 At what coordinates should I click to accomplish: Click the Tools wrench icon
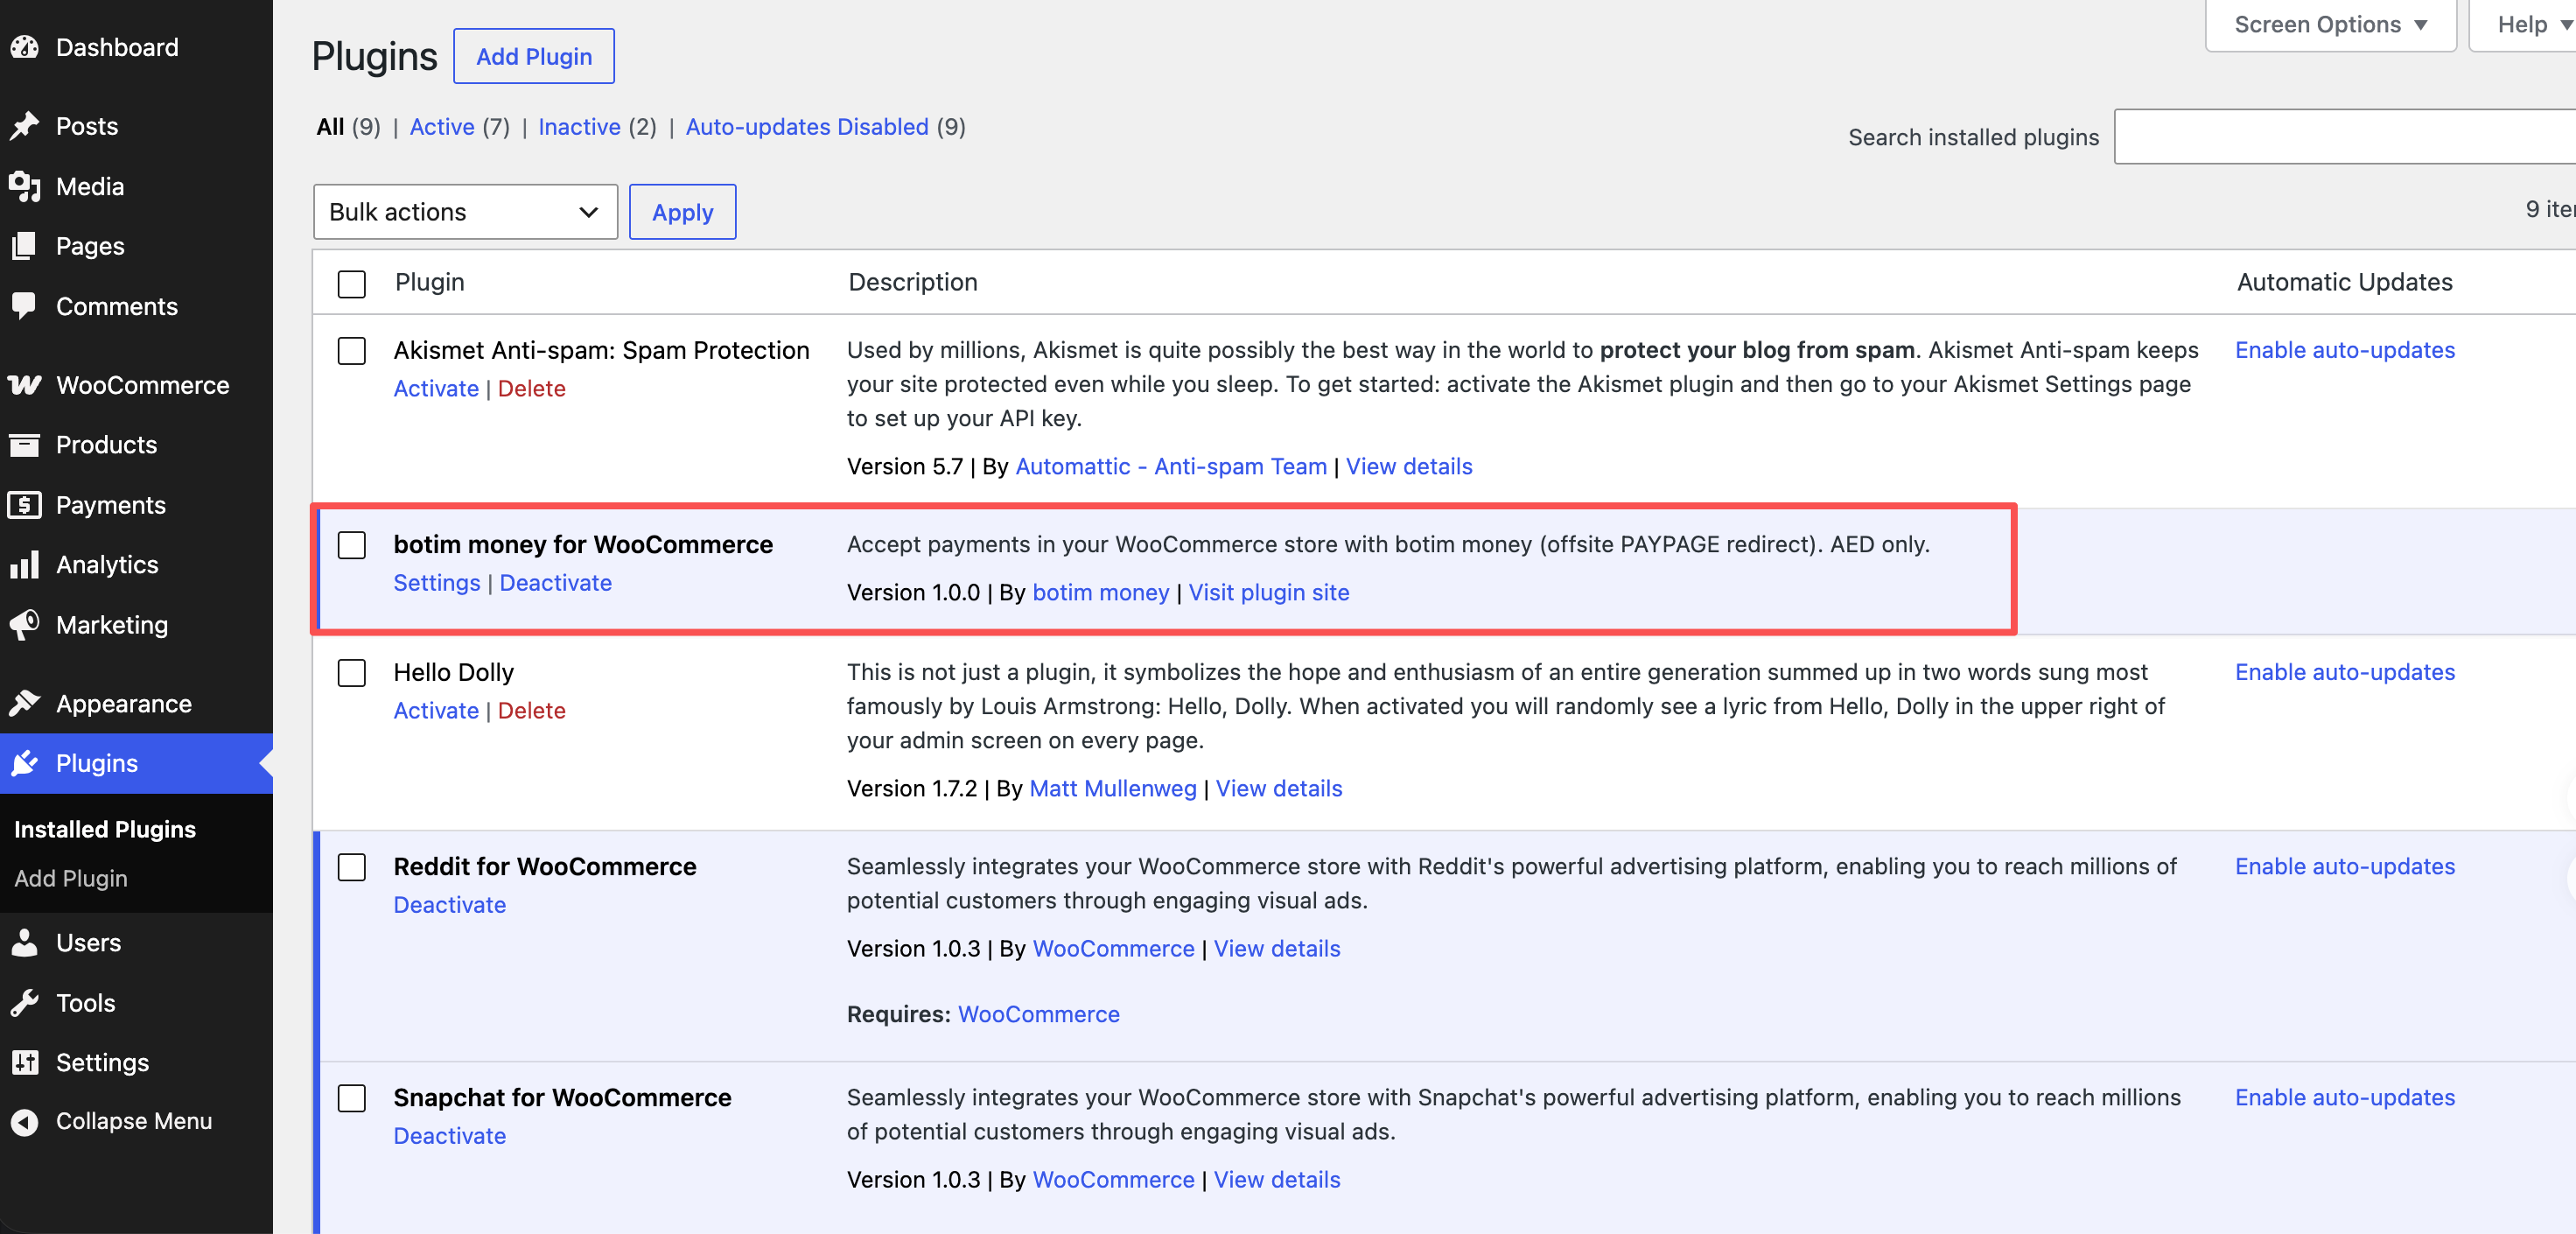pyautogui.click(x=25, y=1003)
